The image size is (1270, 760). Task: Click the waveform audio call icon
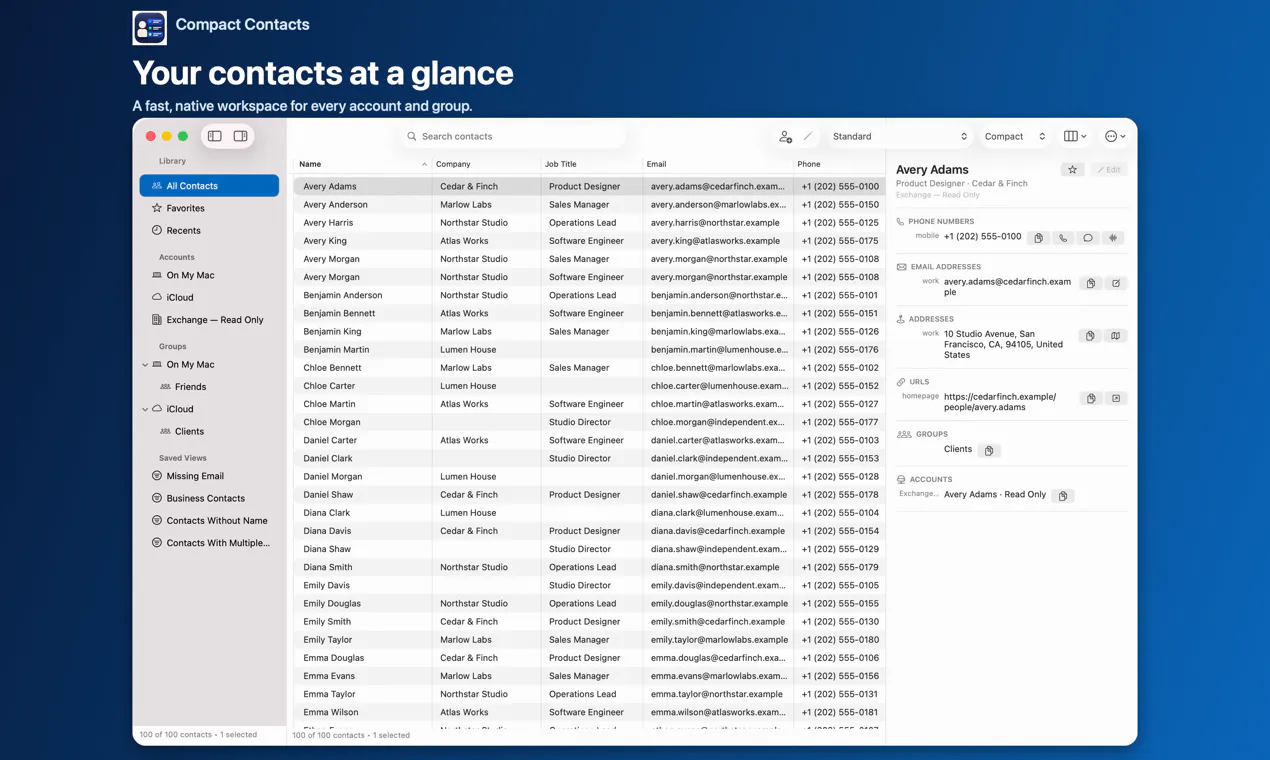point(1113,238)
